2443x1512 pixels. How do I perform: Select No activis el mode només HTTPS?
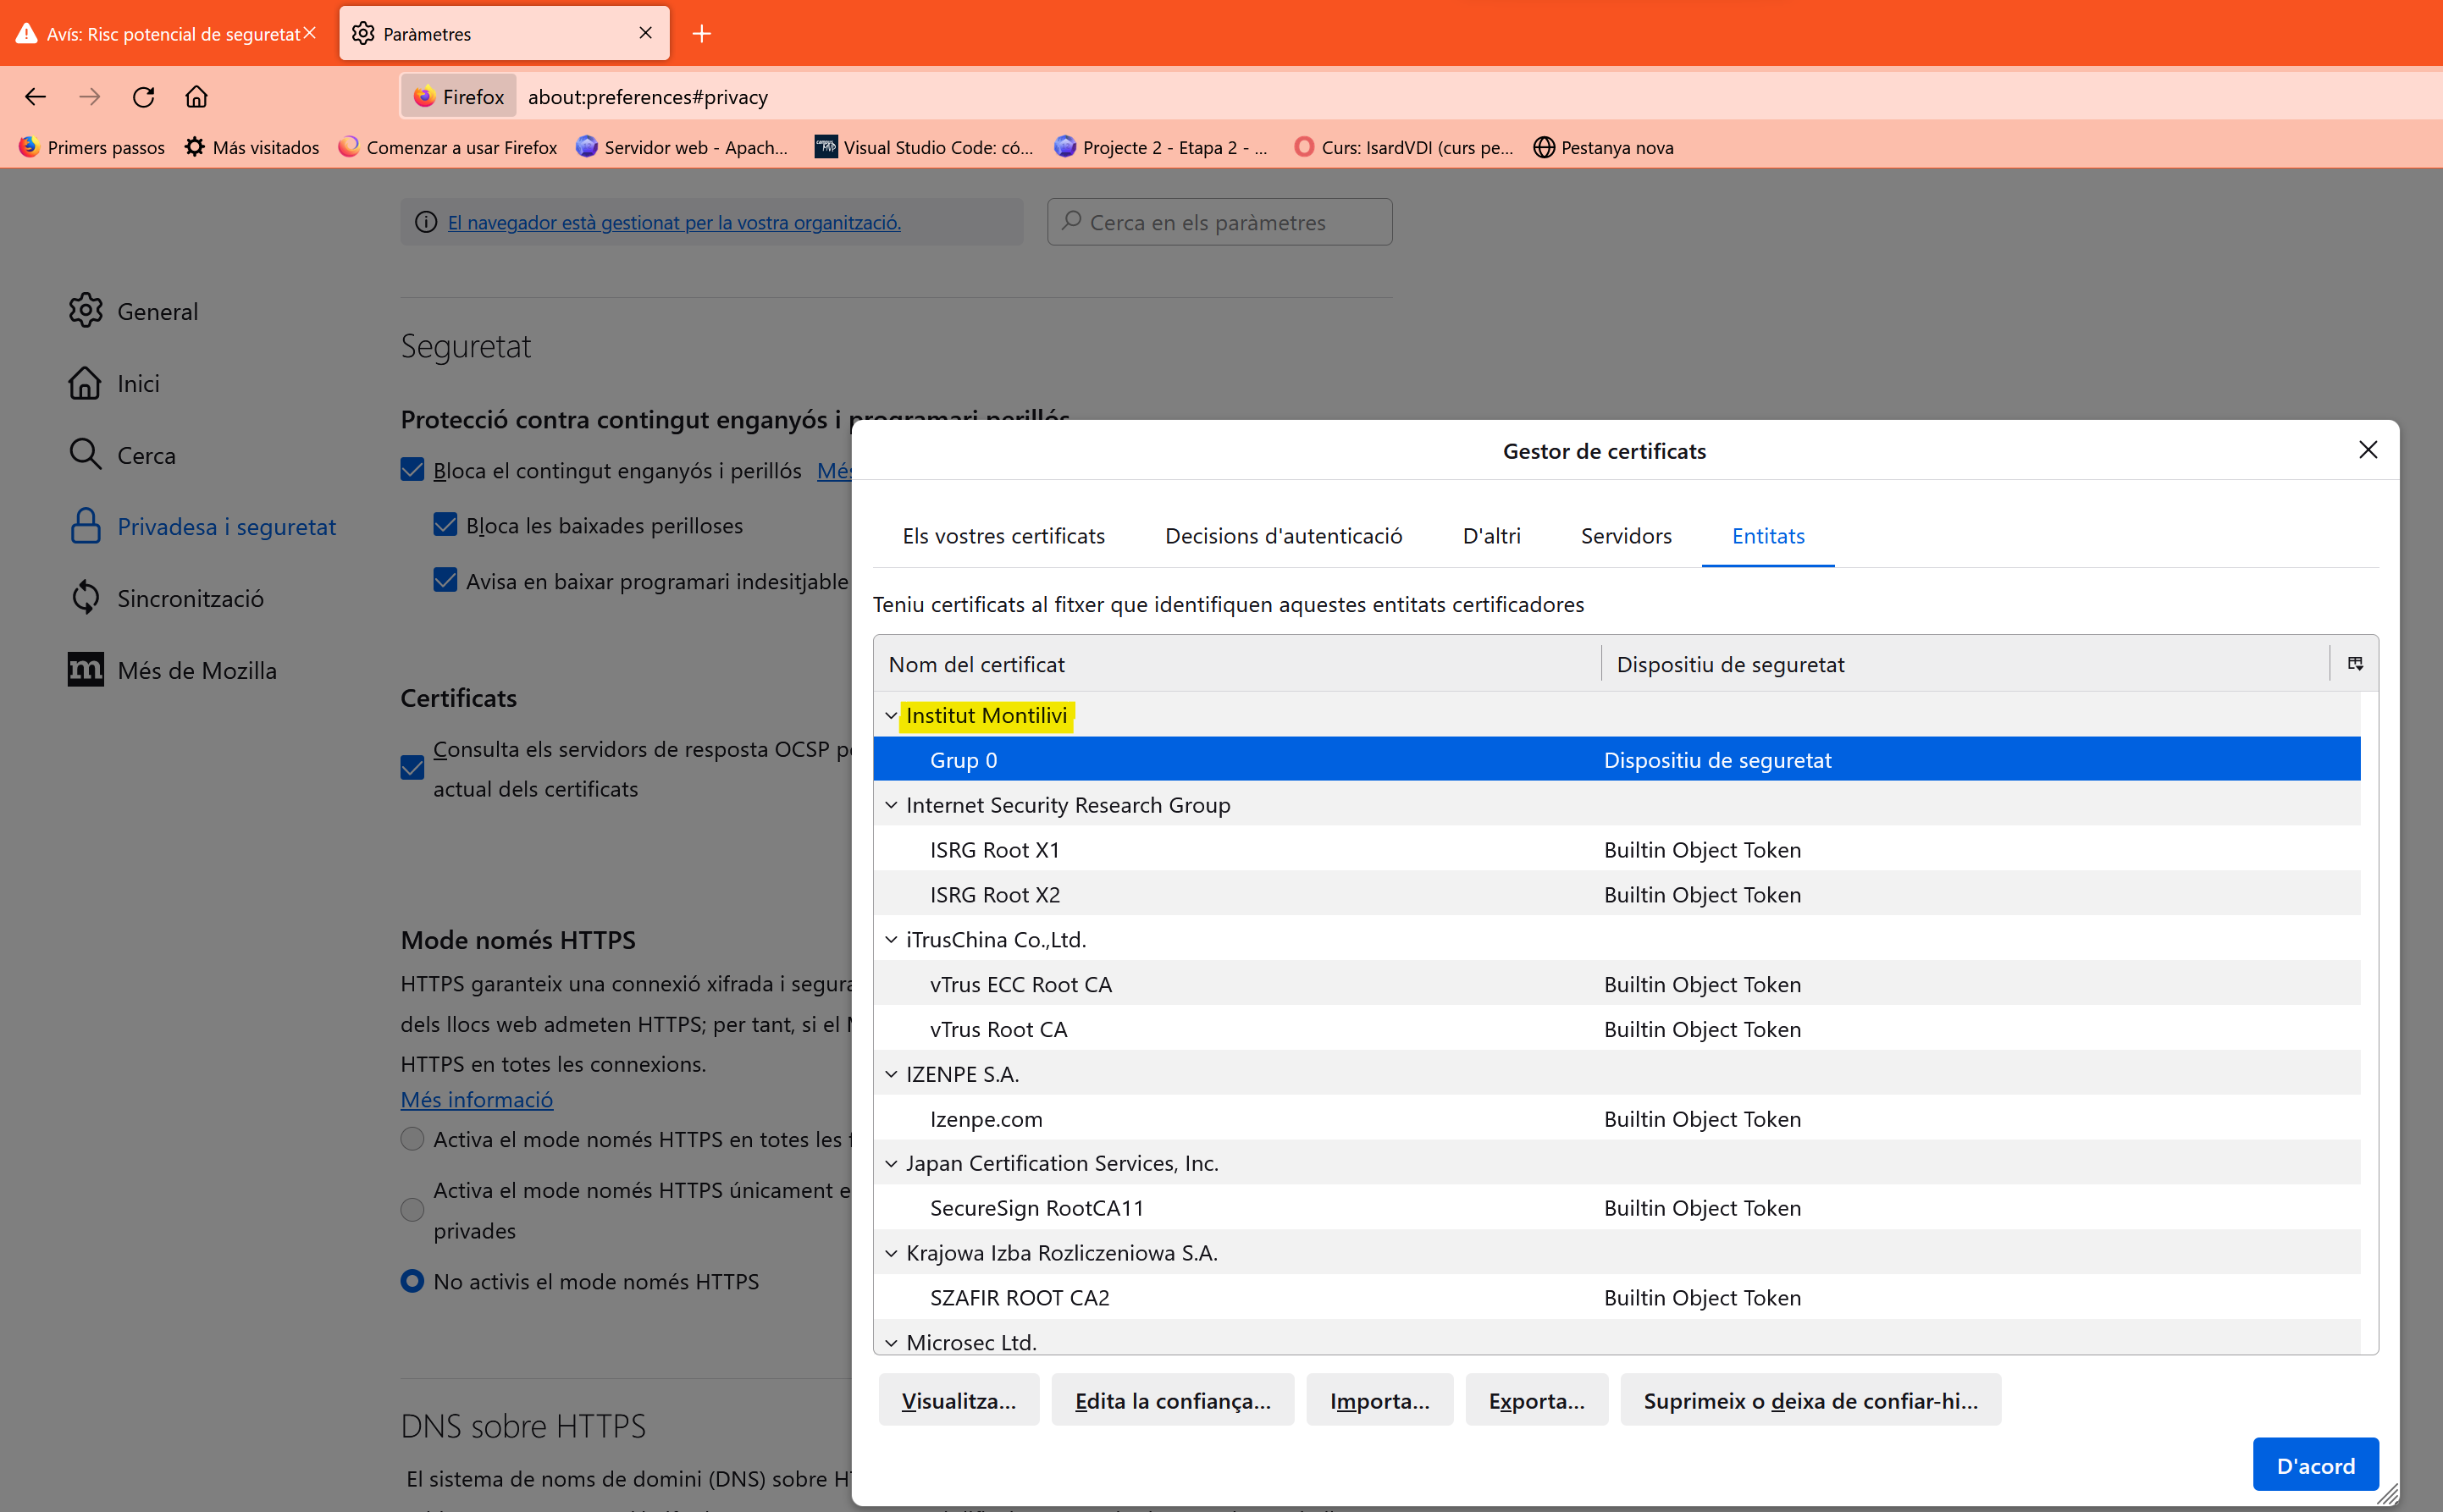click(412, 1281)
